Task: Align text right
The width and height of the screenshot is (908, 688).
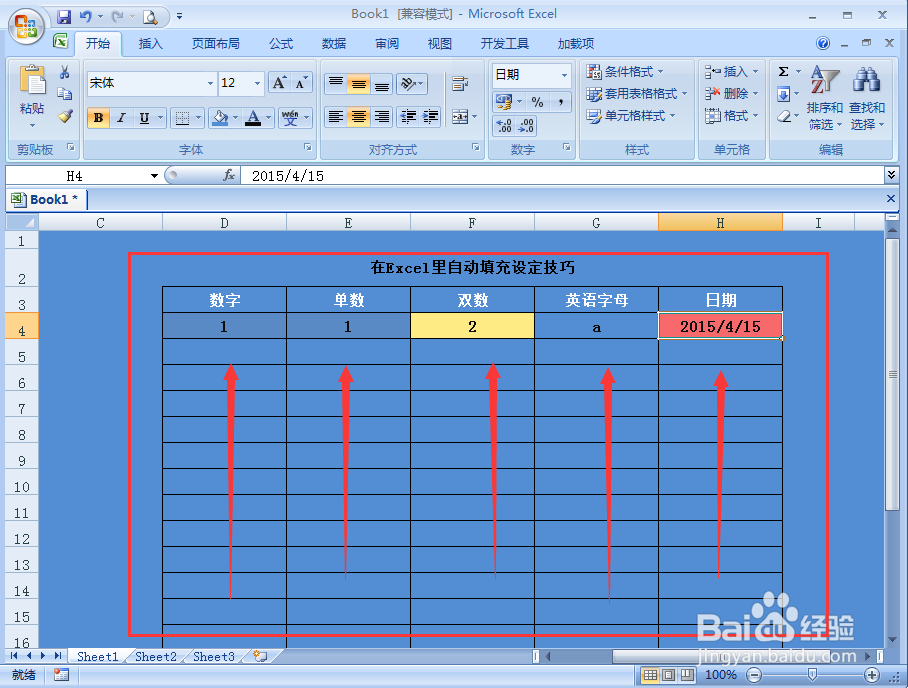Action: coord(382,117)
